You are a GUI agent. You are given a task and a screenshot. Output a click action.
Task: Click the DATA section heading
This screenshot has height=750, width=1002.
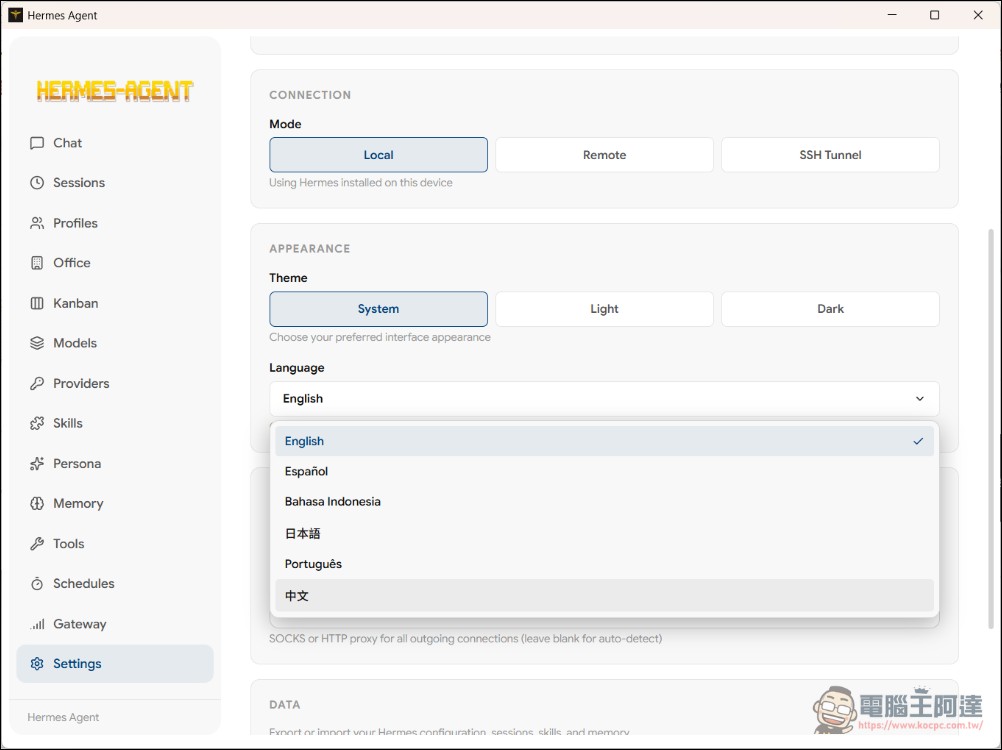click(284, 705)
